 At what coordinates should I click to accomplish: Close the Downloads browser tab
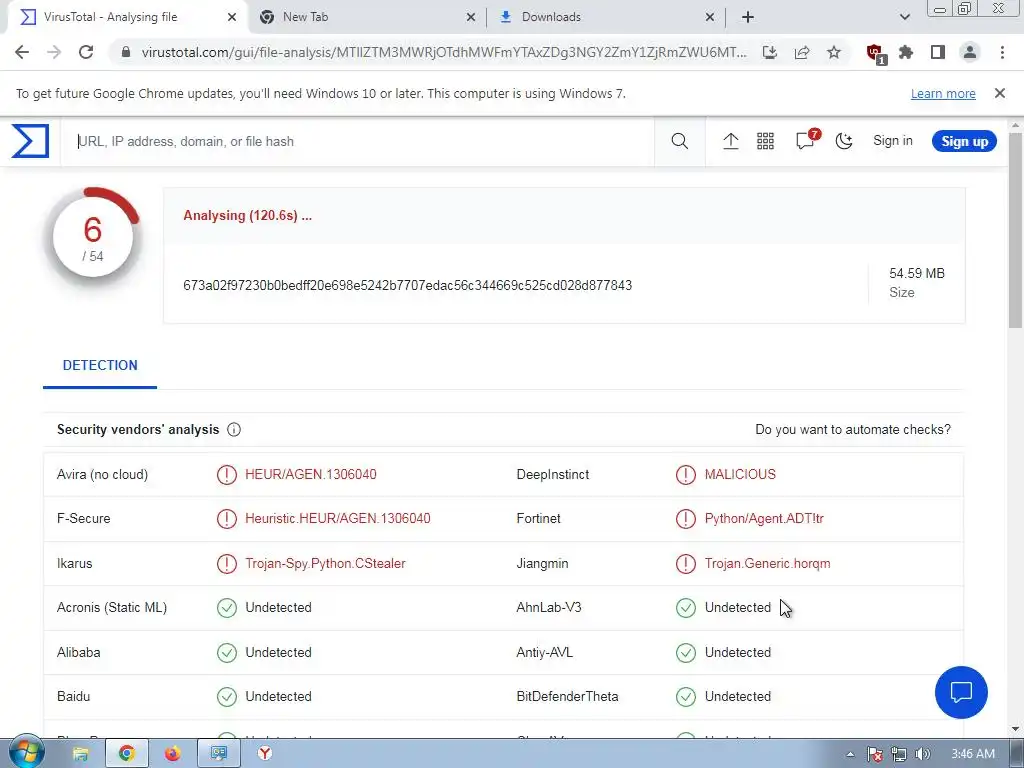pyautogui.click(x=710, y=18)
